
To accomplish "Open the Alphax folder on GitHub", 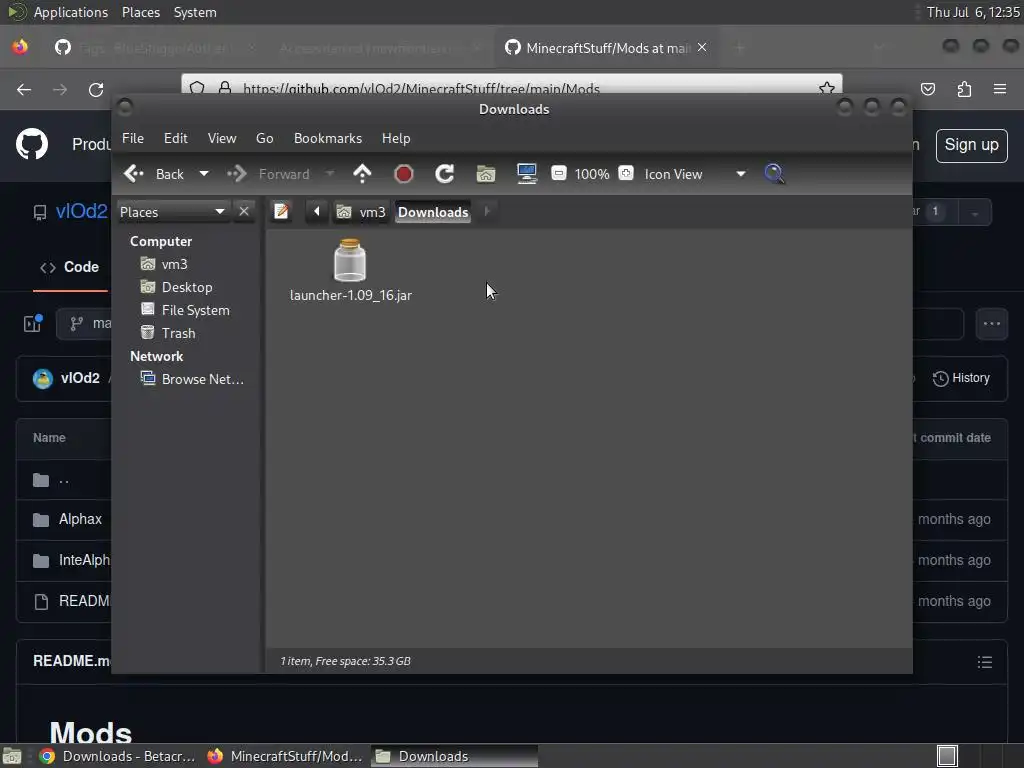I will pyautogui.click(x=80, y=519).
